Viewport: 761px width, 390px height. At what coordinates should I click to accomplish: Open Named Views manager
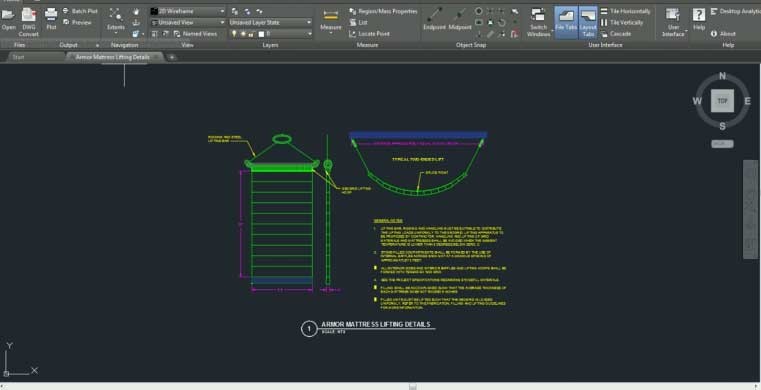pyautogui.click(x=196, y=33)
